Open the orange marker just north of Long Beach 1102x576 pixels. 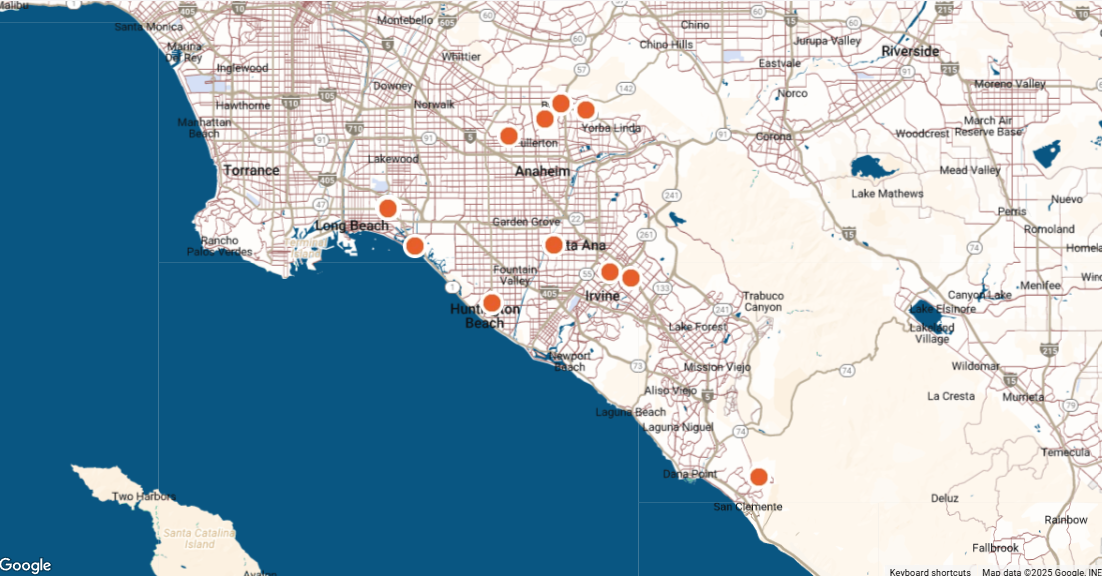(x=388, y=208)
